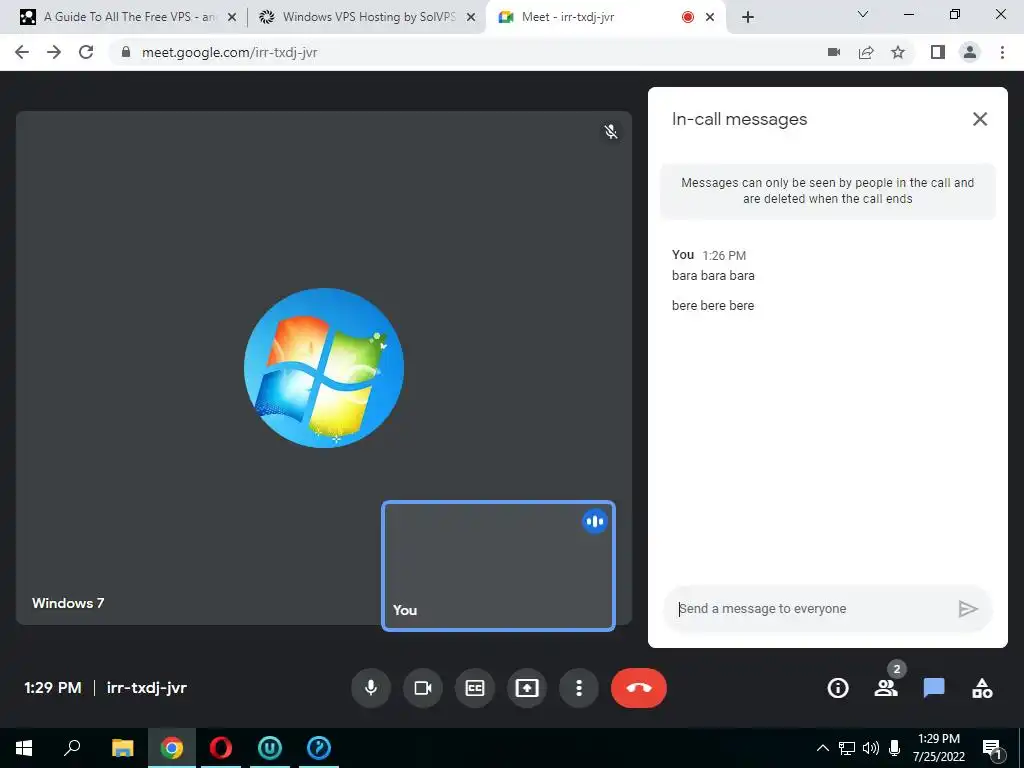This screenshot has width=1024, height=768.
Task: Leave the call with red hang-up button
Action: [x=639, y=688]
